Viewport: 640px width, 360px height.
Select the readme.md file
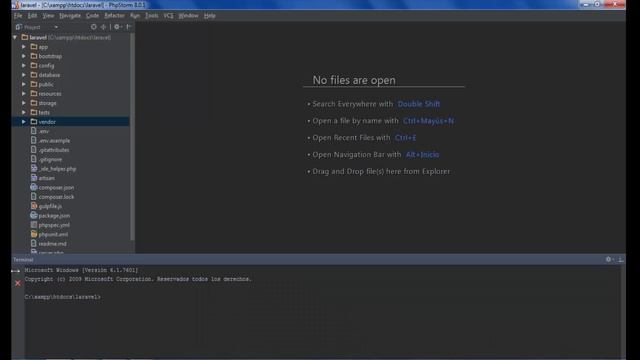52,244
